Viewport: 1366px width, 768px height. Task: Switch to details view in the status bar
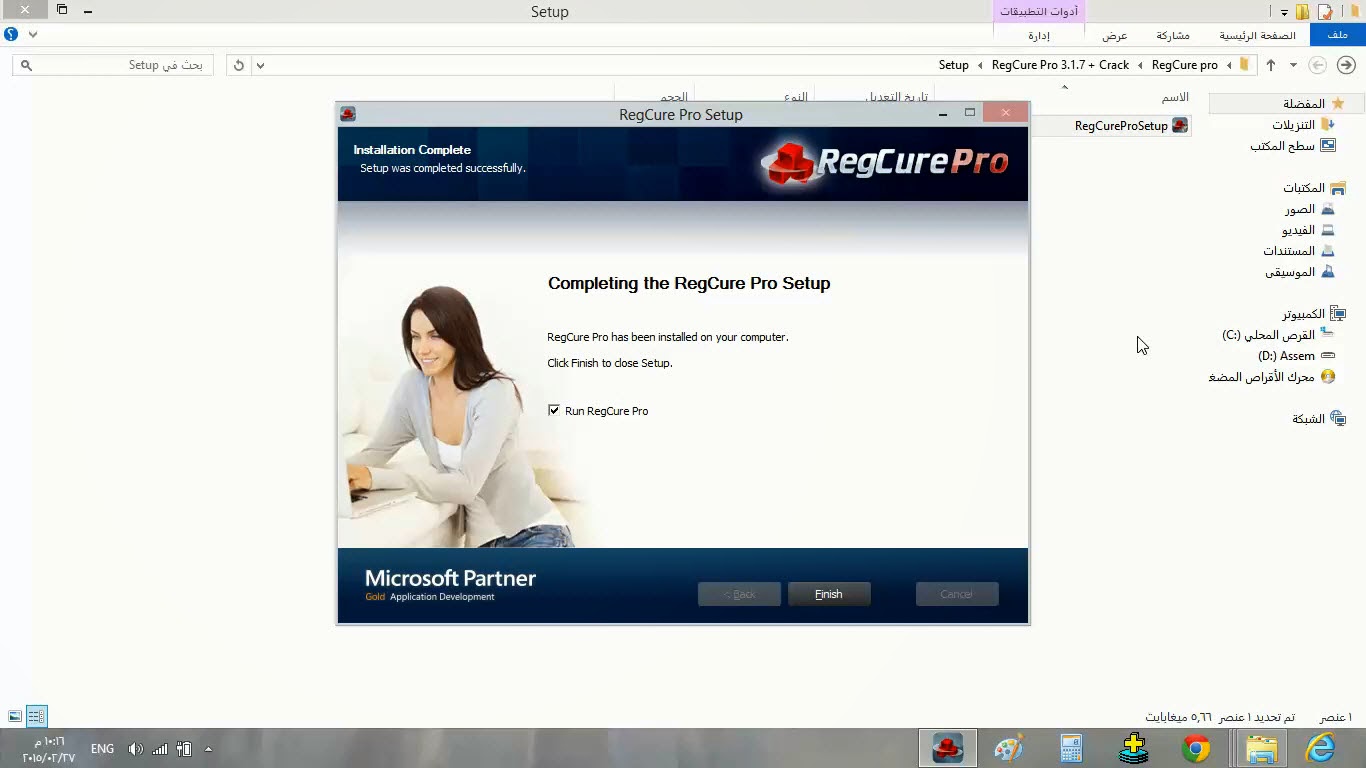36,717
